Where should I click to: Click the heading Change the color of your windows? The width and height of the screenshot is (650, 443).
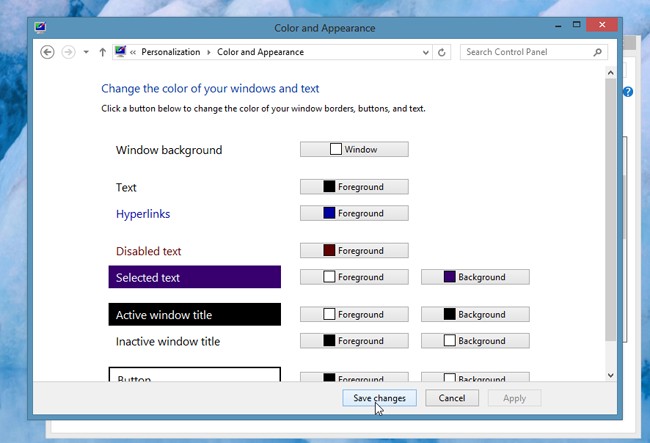click(210, 89)
